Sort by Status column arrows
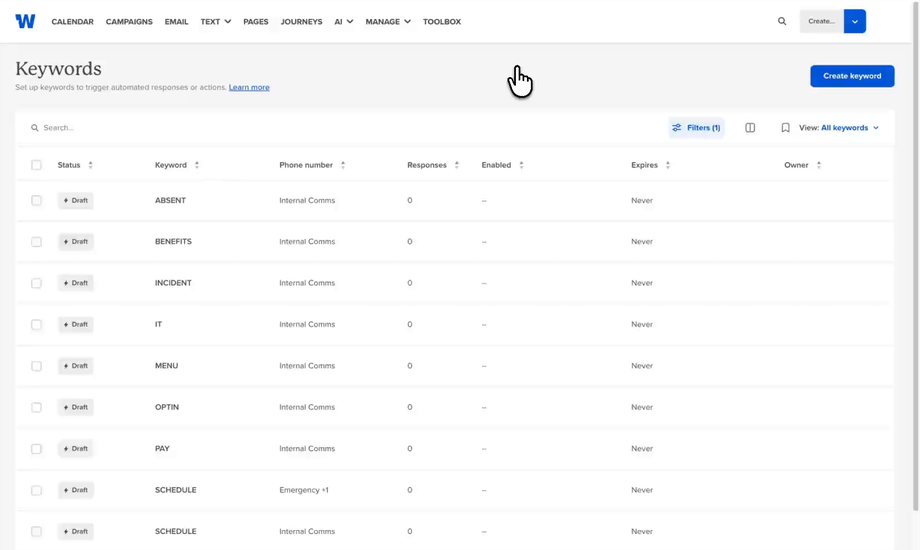The image size is (920, 550). click(x=90, y=165)
